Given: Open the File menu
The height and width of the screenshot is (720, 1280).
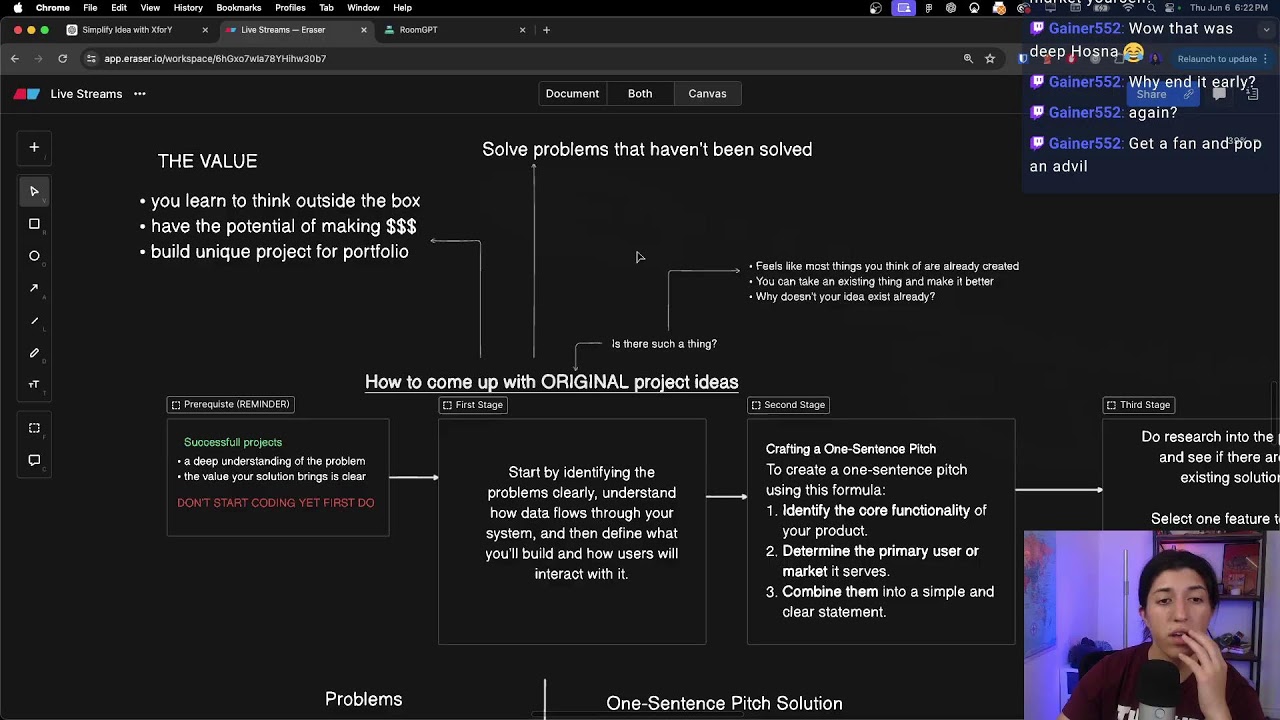Looking at the screenshot, I should point(90,8).
